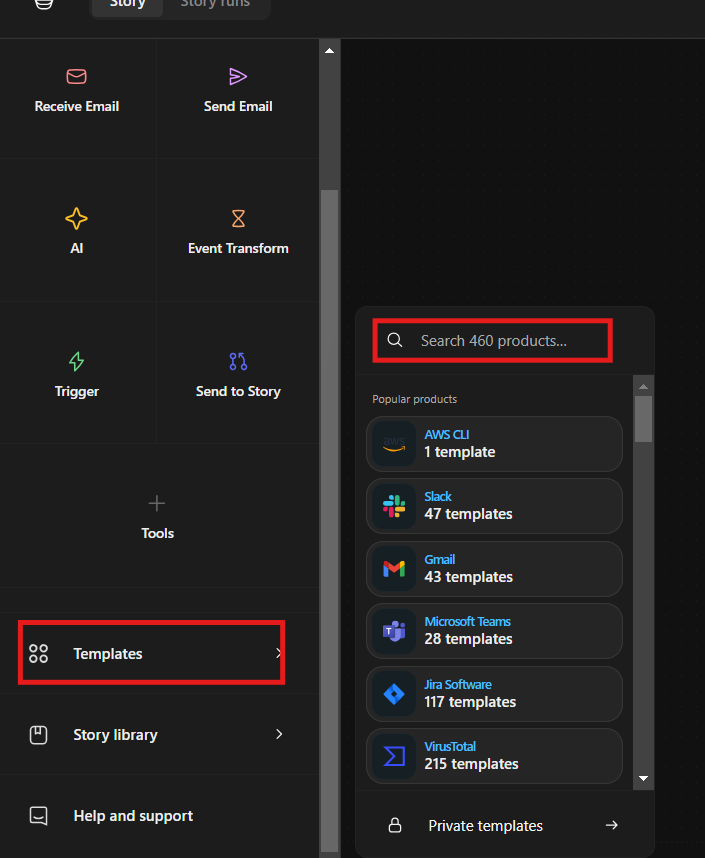
Task: Switch to the Story runs tab
Action: click(x=215, y=4)
